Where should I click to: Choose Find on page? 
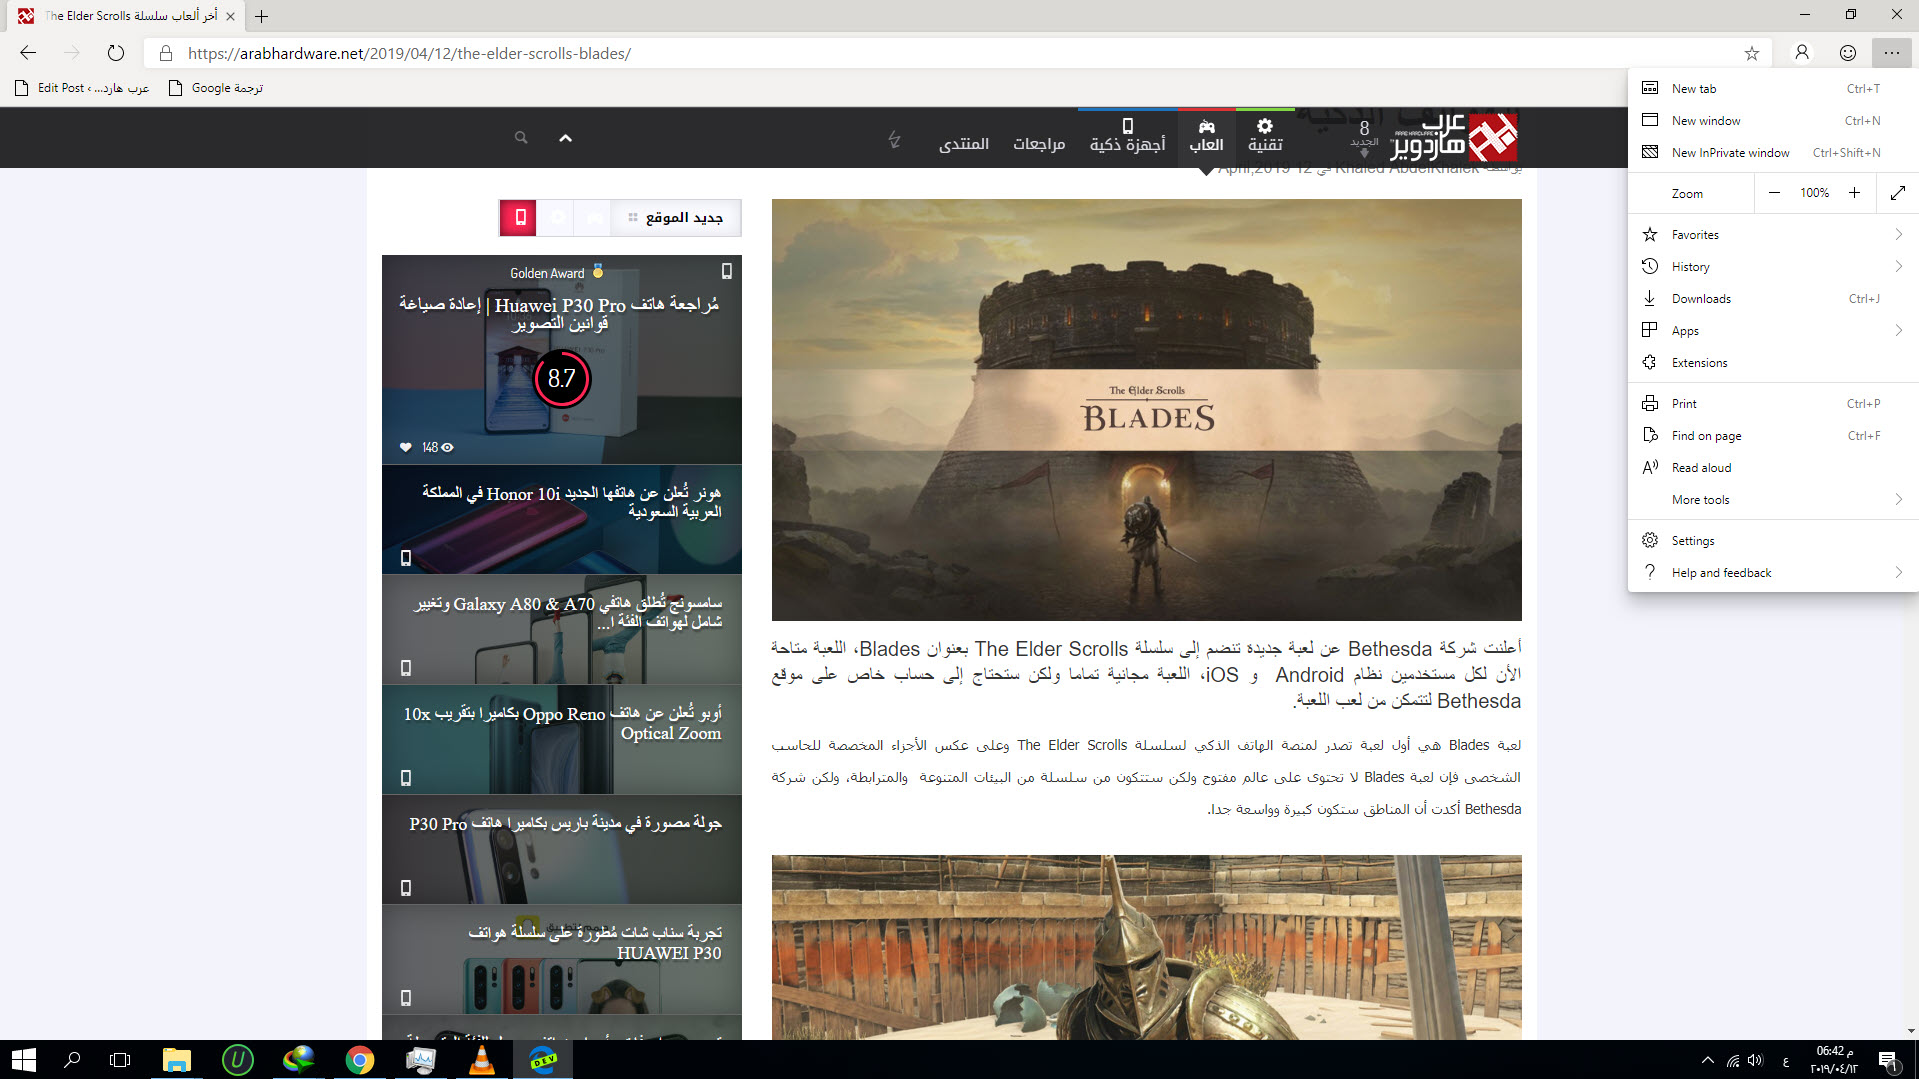pos(1773,435)
